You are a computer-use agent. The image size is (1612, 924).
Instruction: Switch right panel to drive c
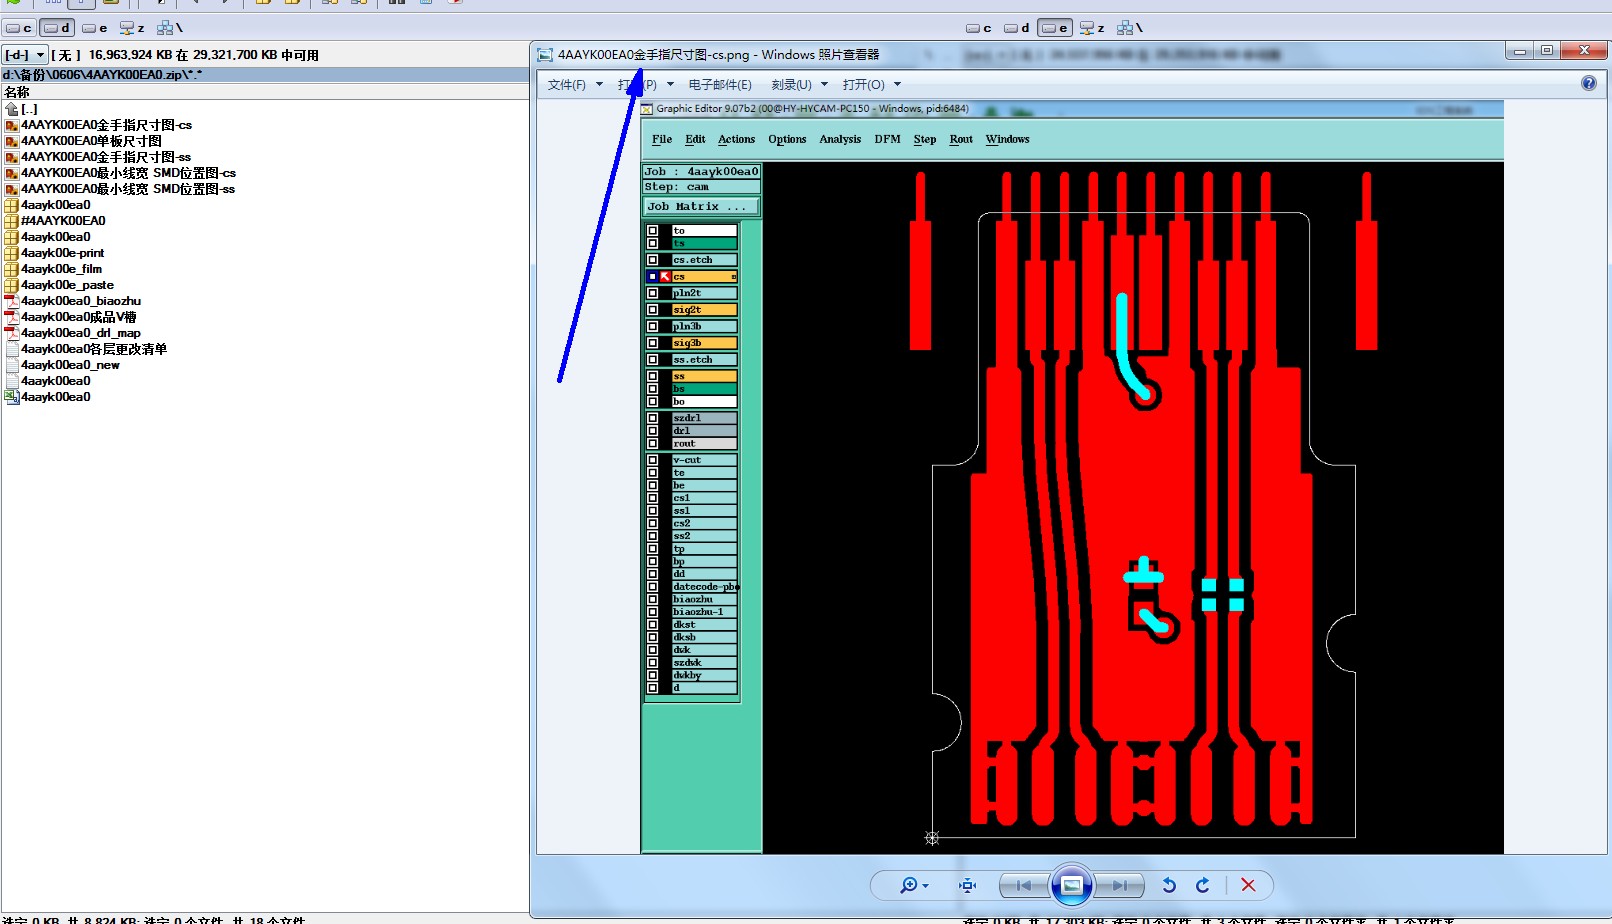[979, 28]
